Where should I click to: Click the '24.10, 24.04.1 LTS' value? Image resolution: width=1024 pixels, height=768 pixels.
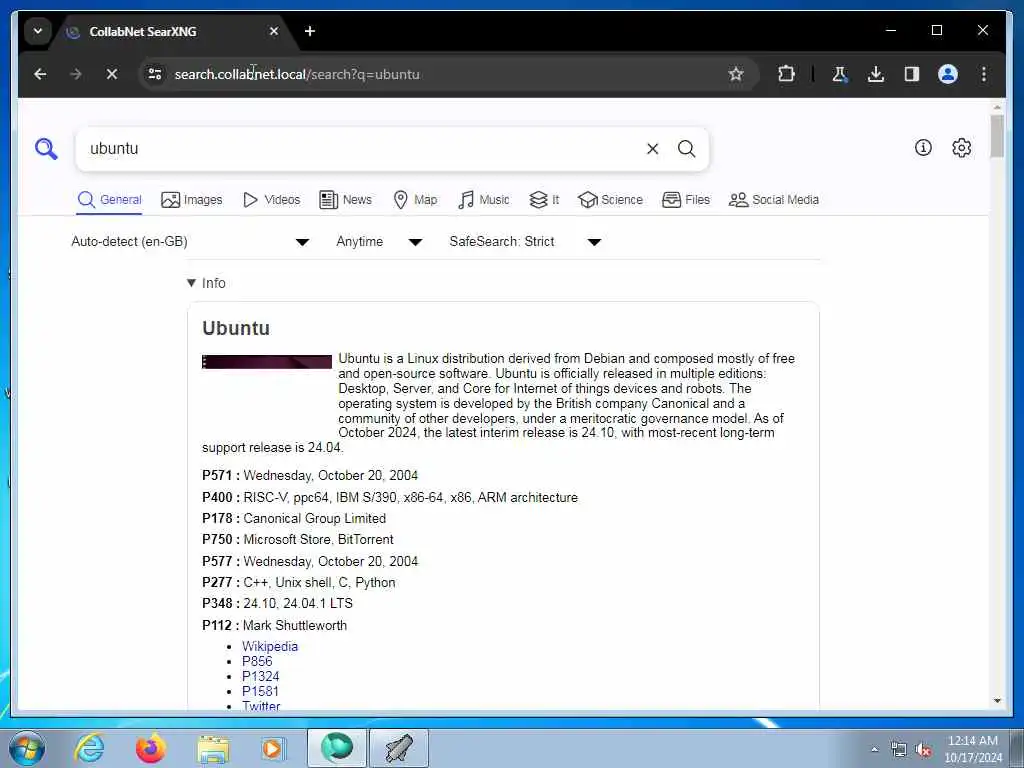(x=298, y=603)
